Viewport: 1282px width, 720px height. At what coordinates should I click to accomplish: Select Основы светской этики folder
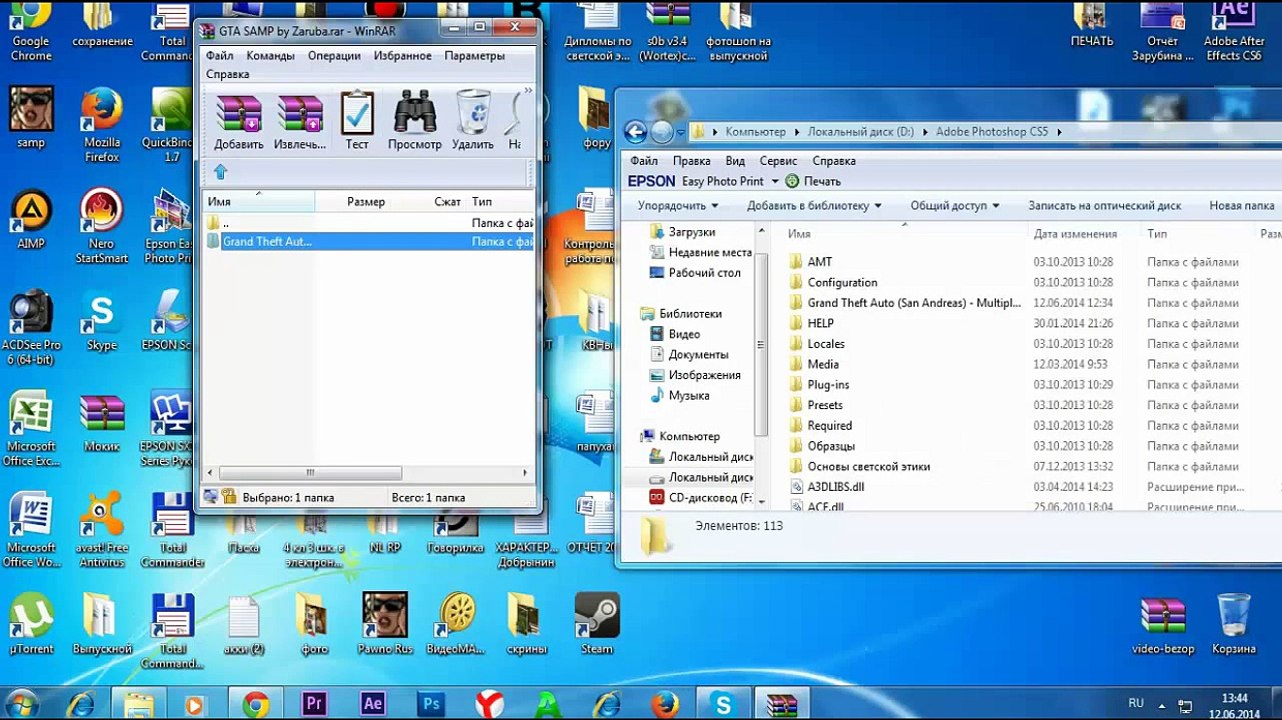[x=867, y=467]
